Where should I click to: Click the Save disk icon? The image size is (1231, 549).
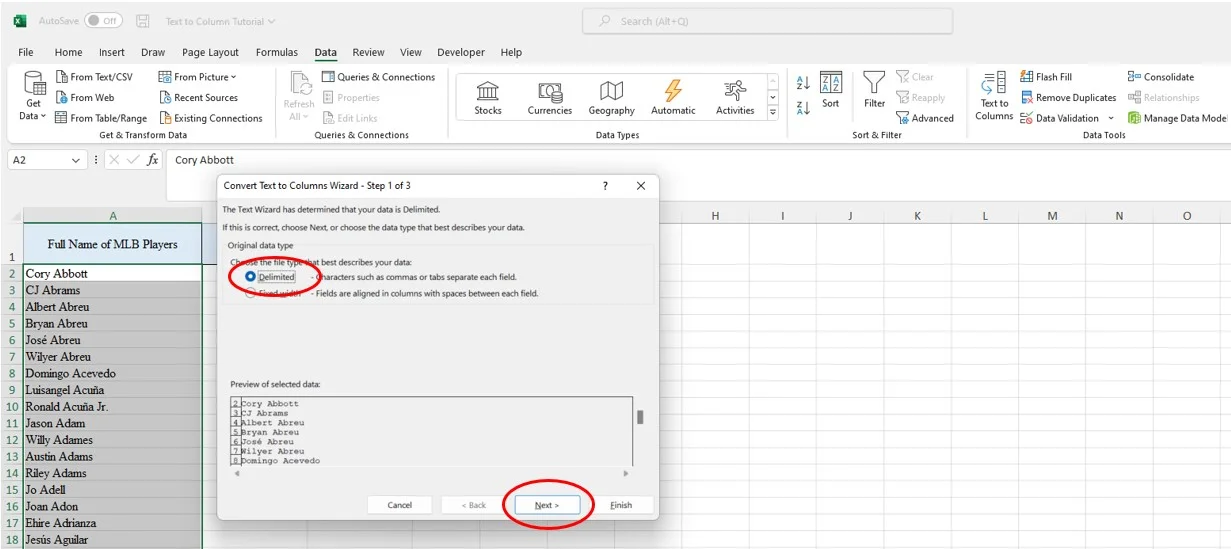(x=143, y=21)
